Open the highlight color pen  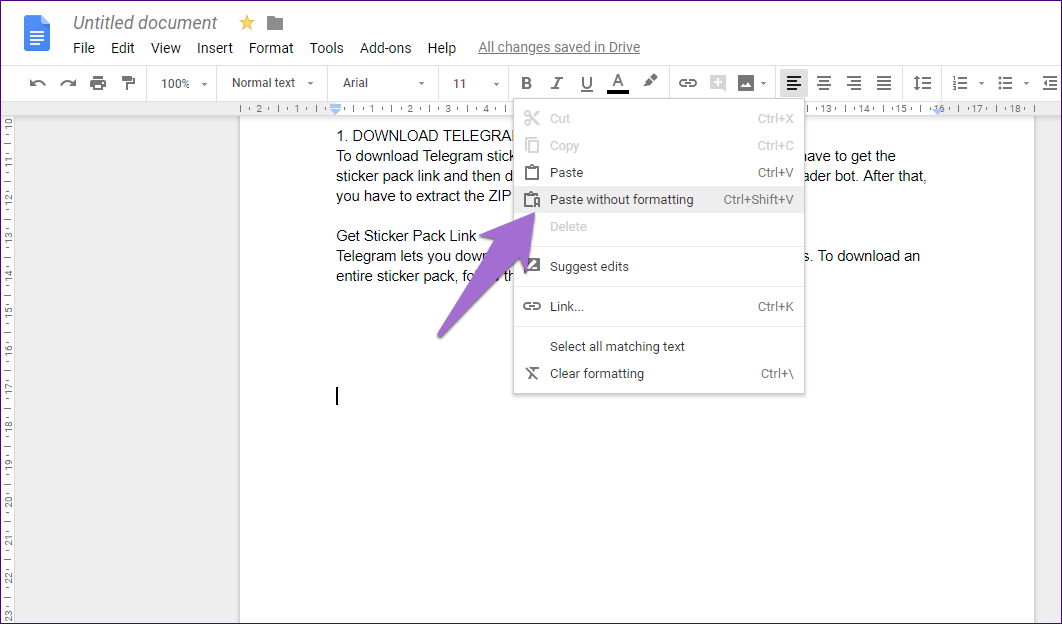[650, 82]
